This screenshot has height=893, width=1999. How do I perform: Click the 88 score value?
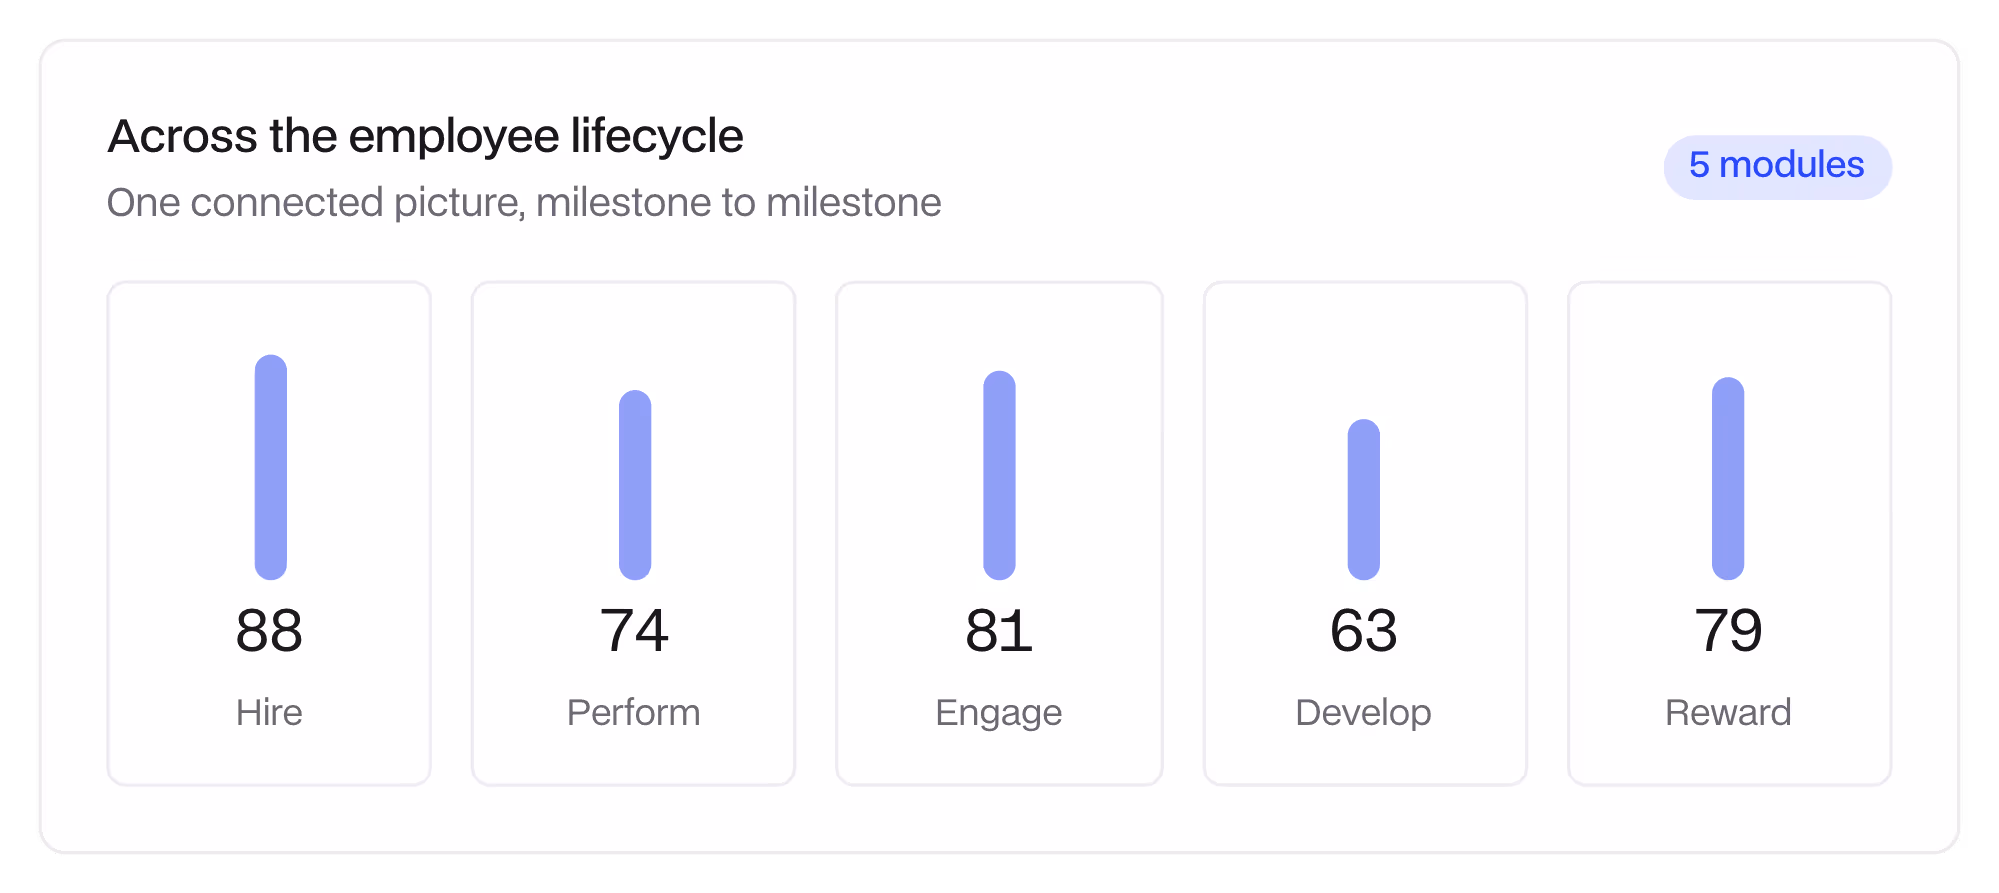click(269, 631)
